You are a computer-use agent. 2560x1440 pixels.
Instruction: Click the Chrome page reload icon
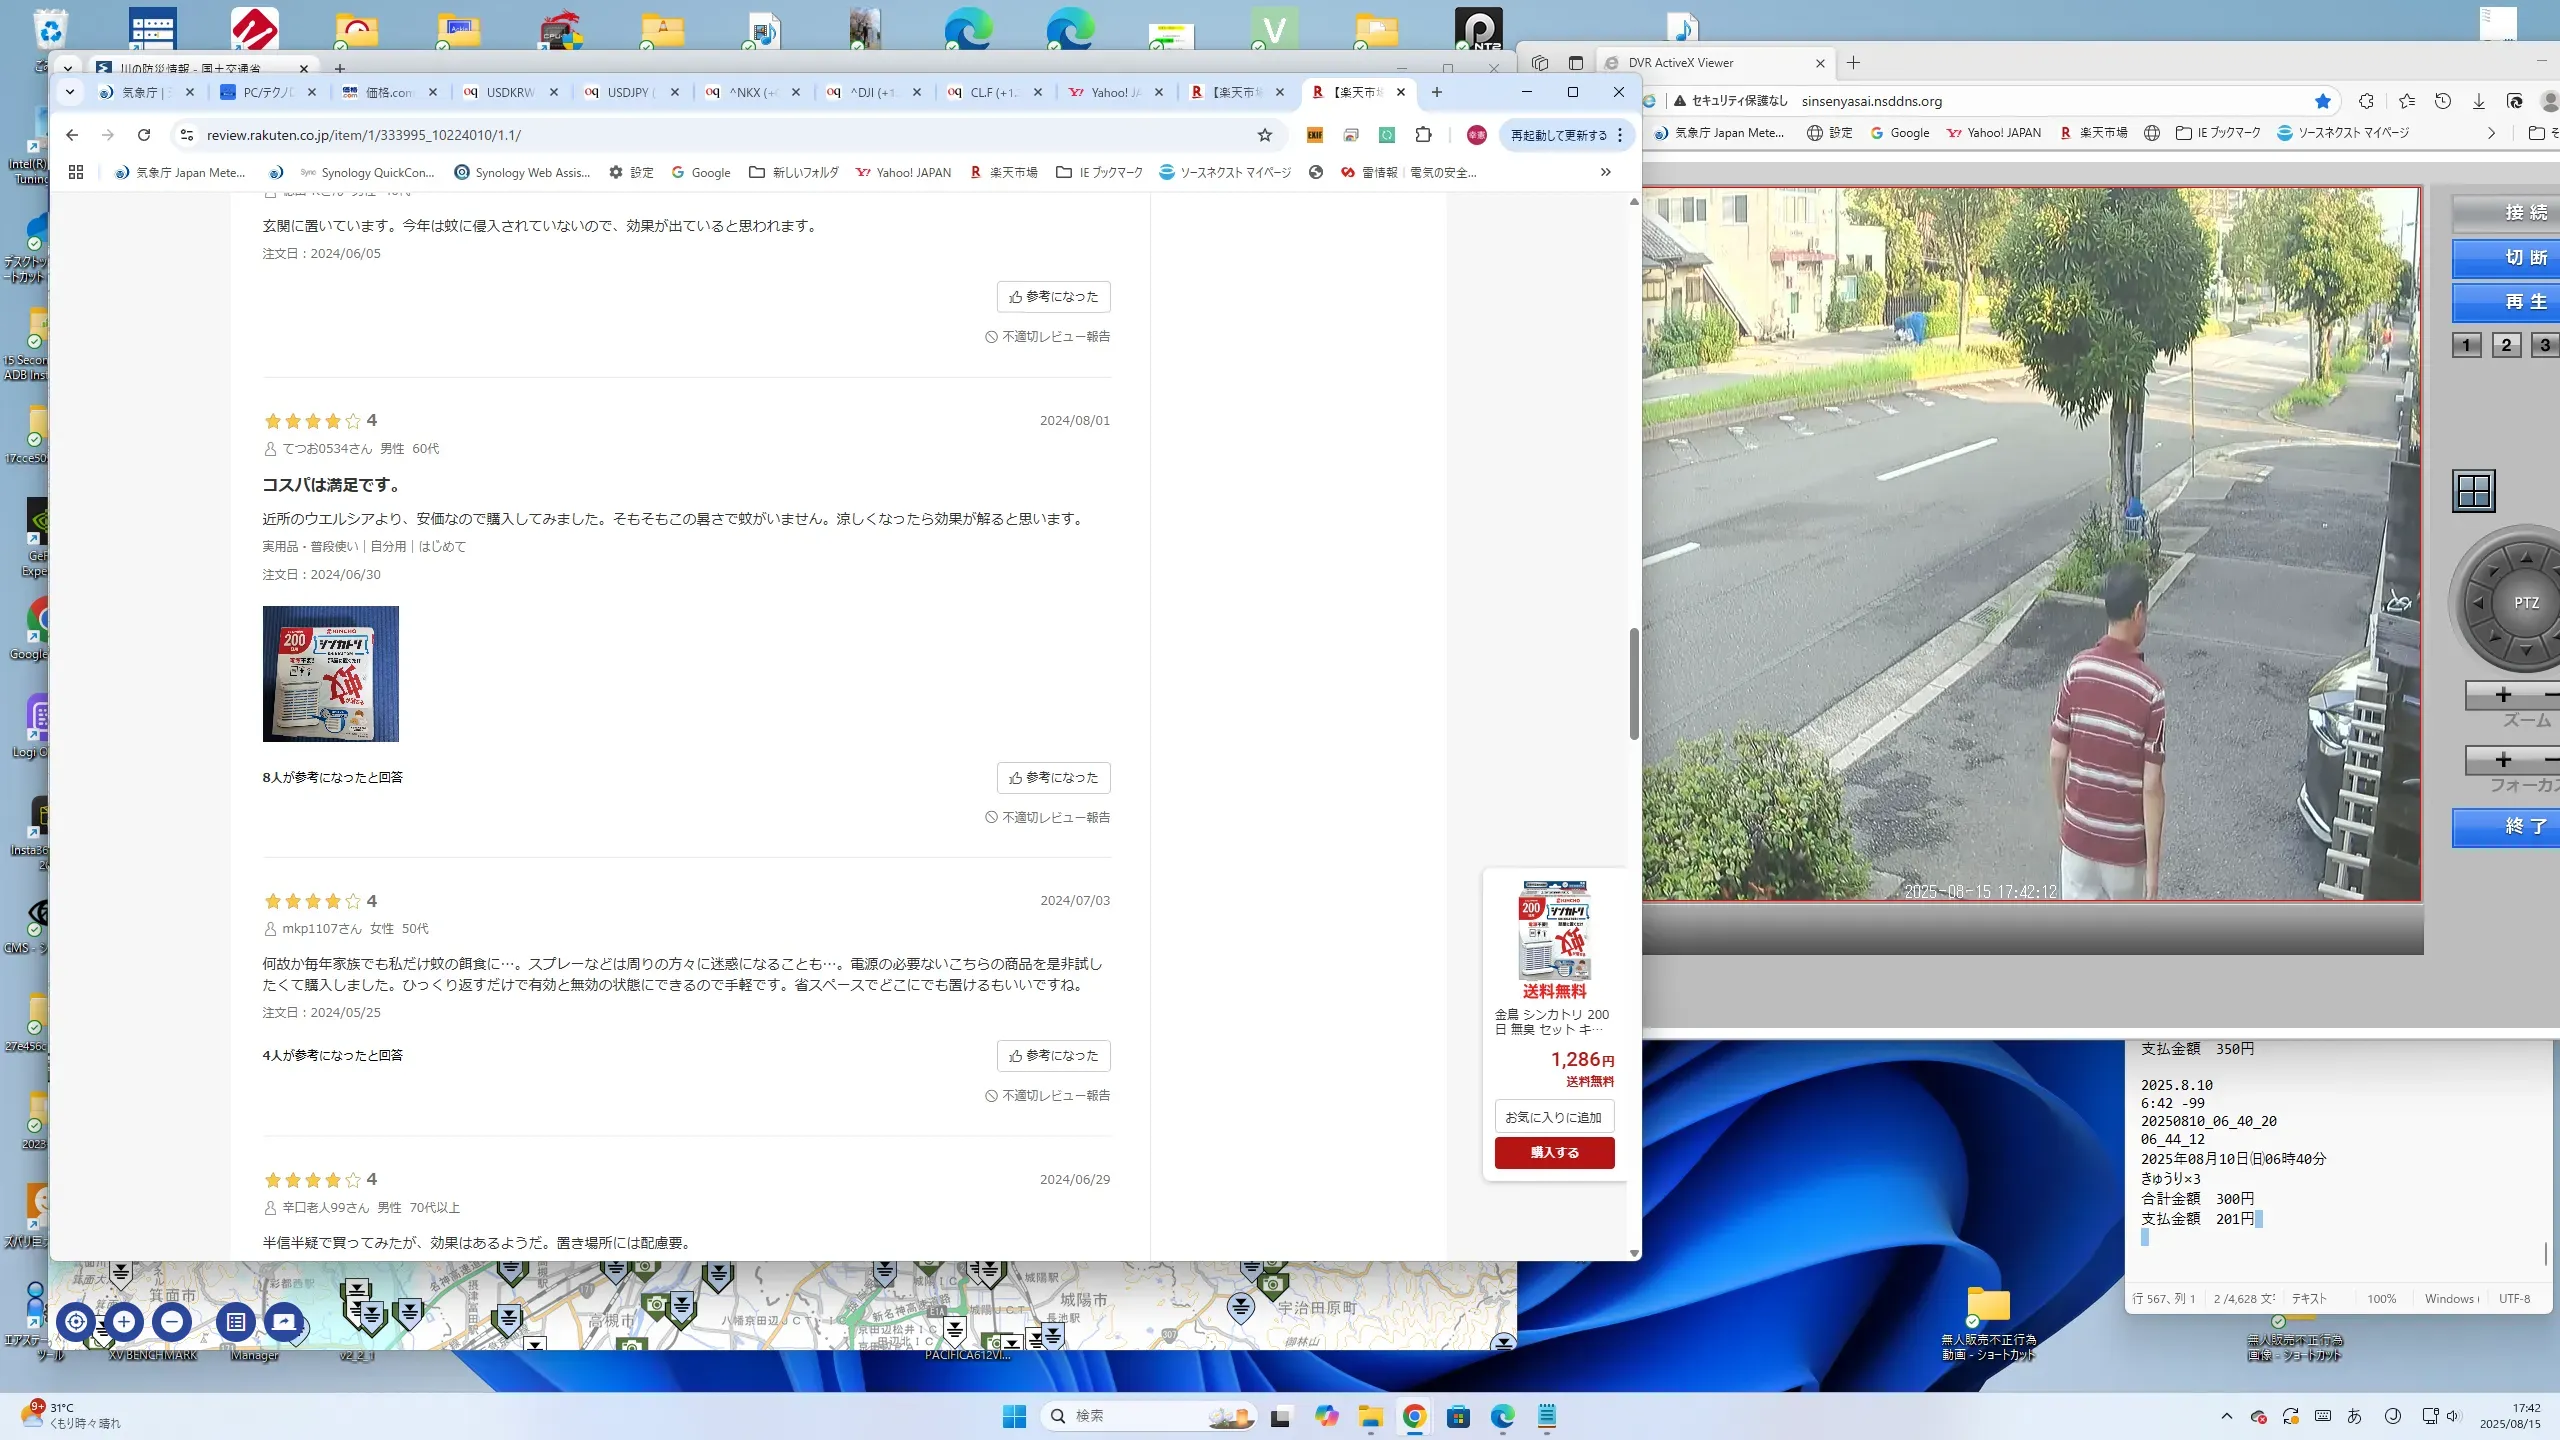(144, 135)
